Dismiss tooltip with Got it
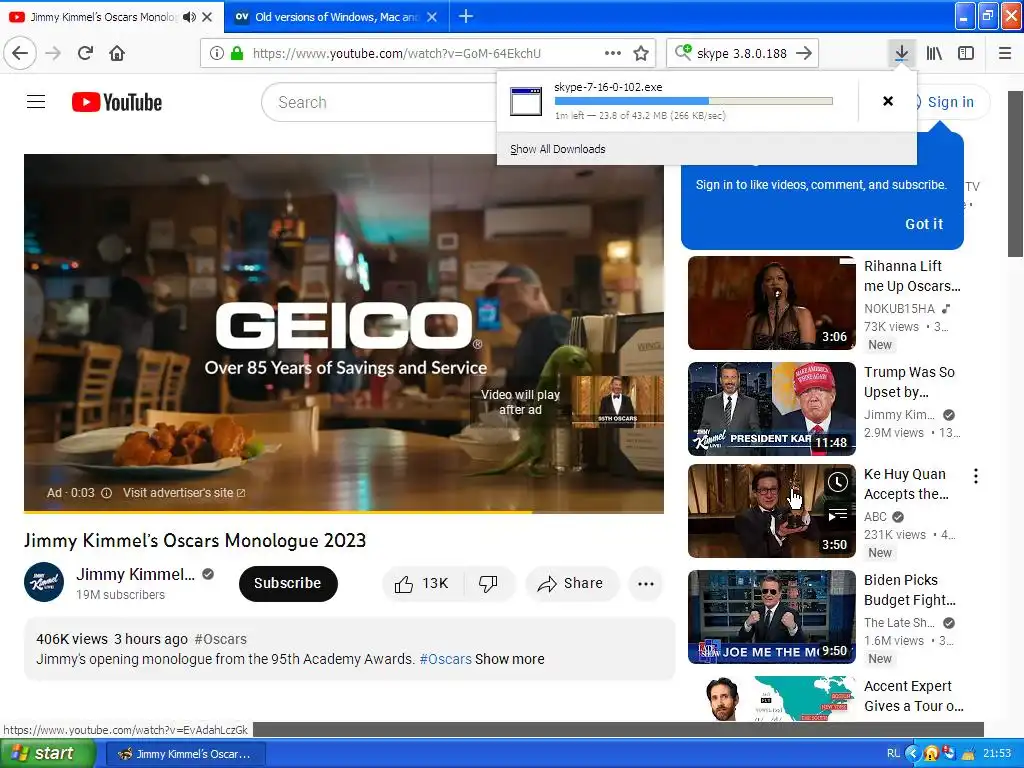Viewport: 1024px width, 768px height. (x=923, y=224)
